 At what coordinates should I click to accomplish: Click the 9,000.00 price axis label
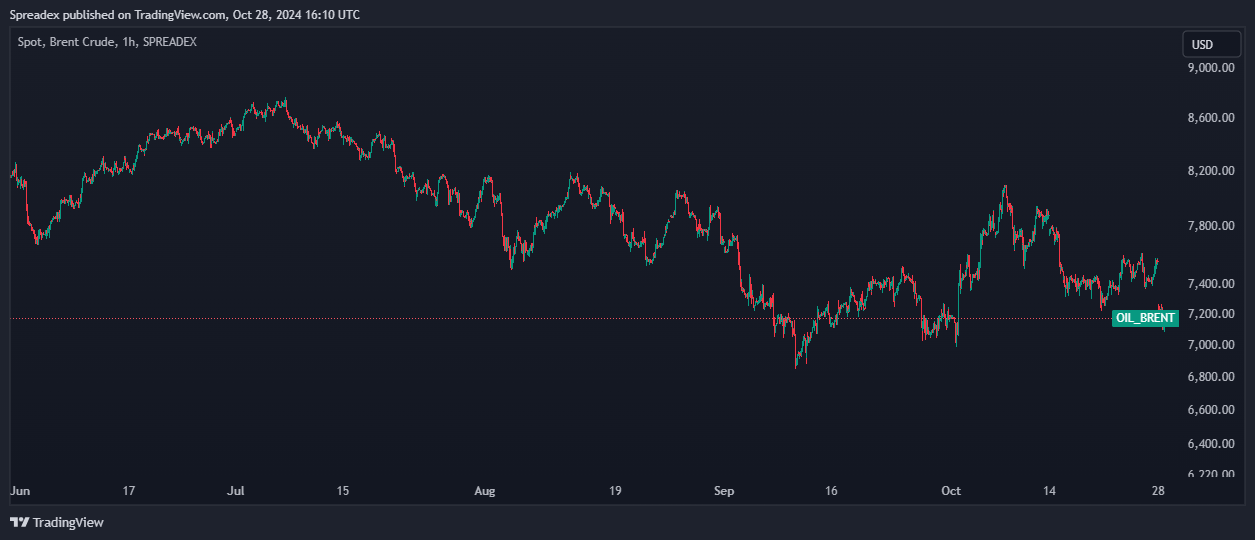1210,68
